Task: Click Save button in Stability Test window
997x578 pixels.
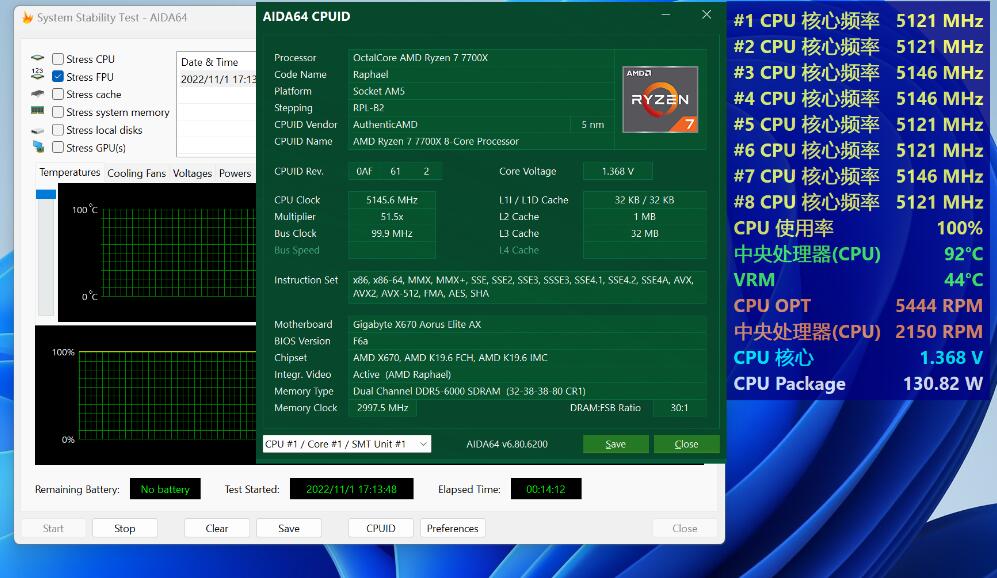Action: 289,528
